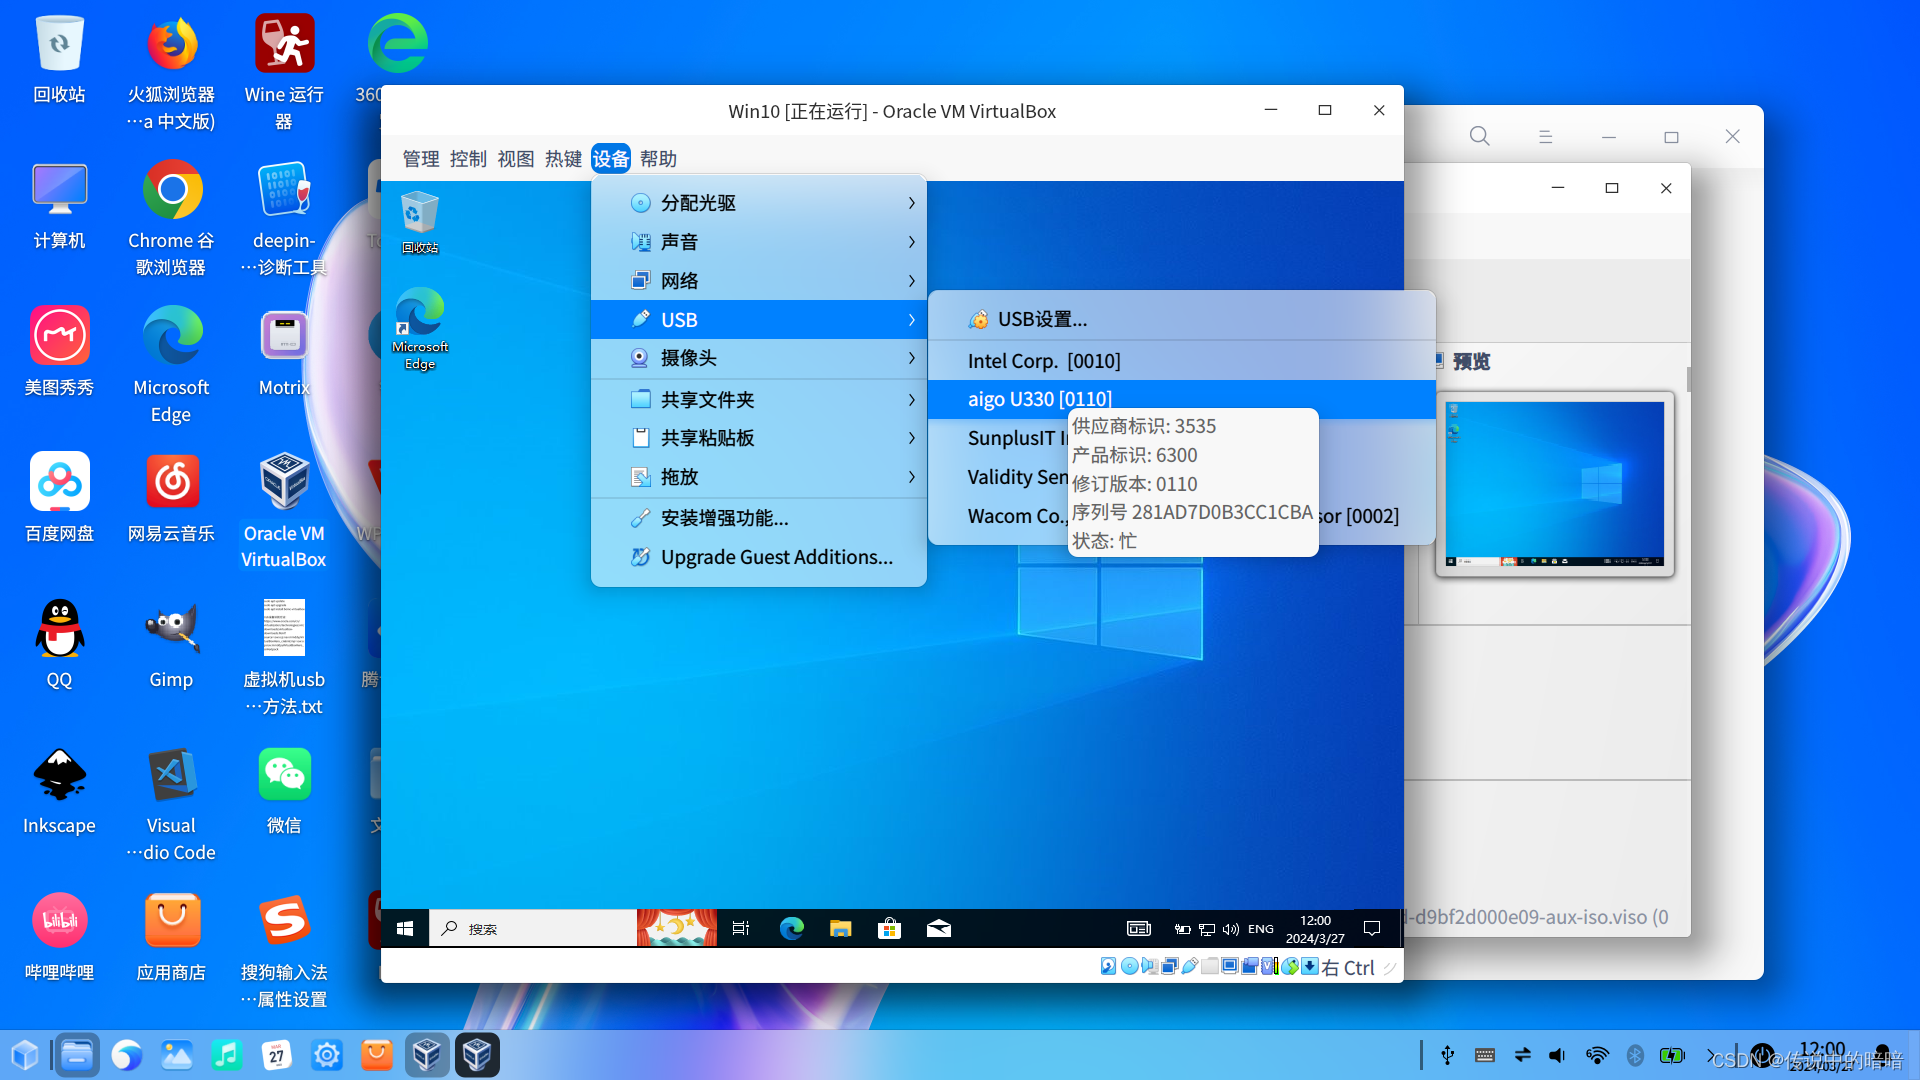The image size is (1920, 1080).
Task: Open the 控制 menu in menu bar
Action: [467, 159]
